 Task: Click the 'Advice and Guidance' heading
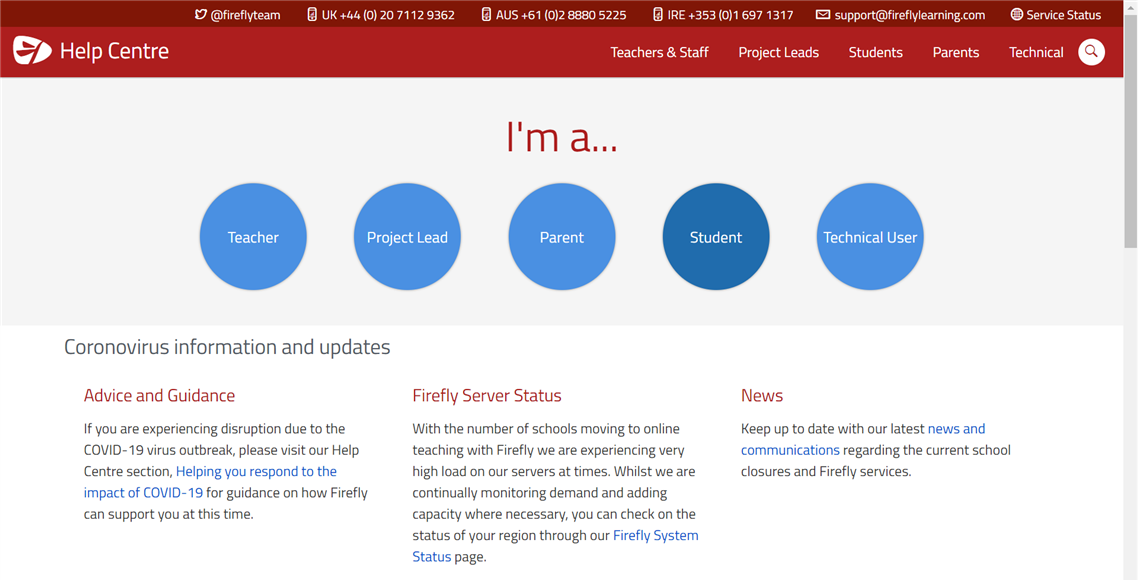coord(159,396)
